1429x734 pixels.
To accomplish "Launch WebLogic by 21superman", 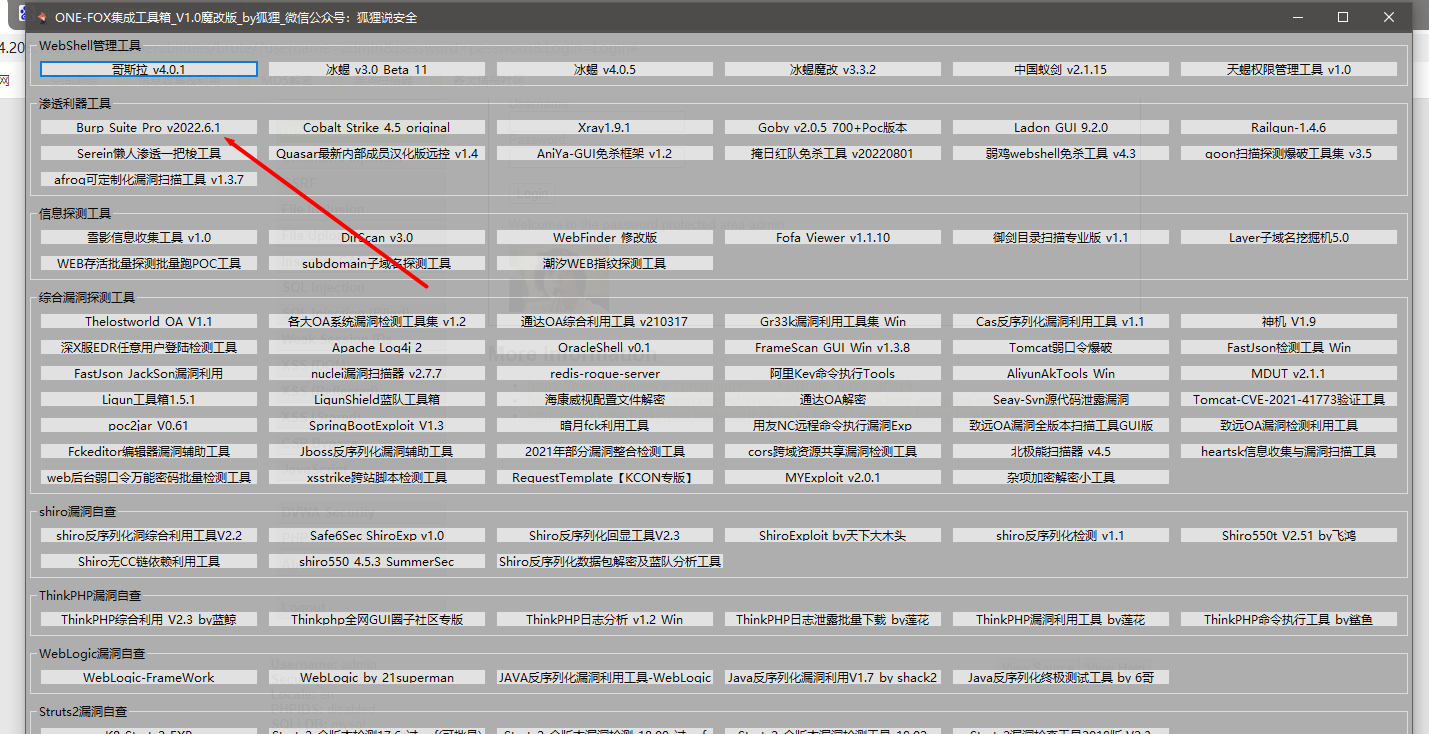I will [x=377, y=678].
